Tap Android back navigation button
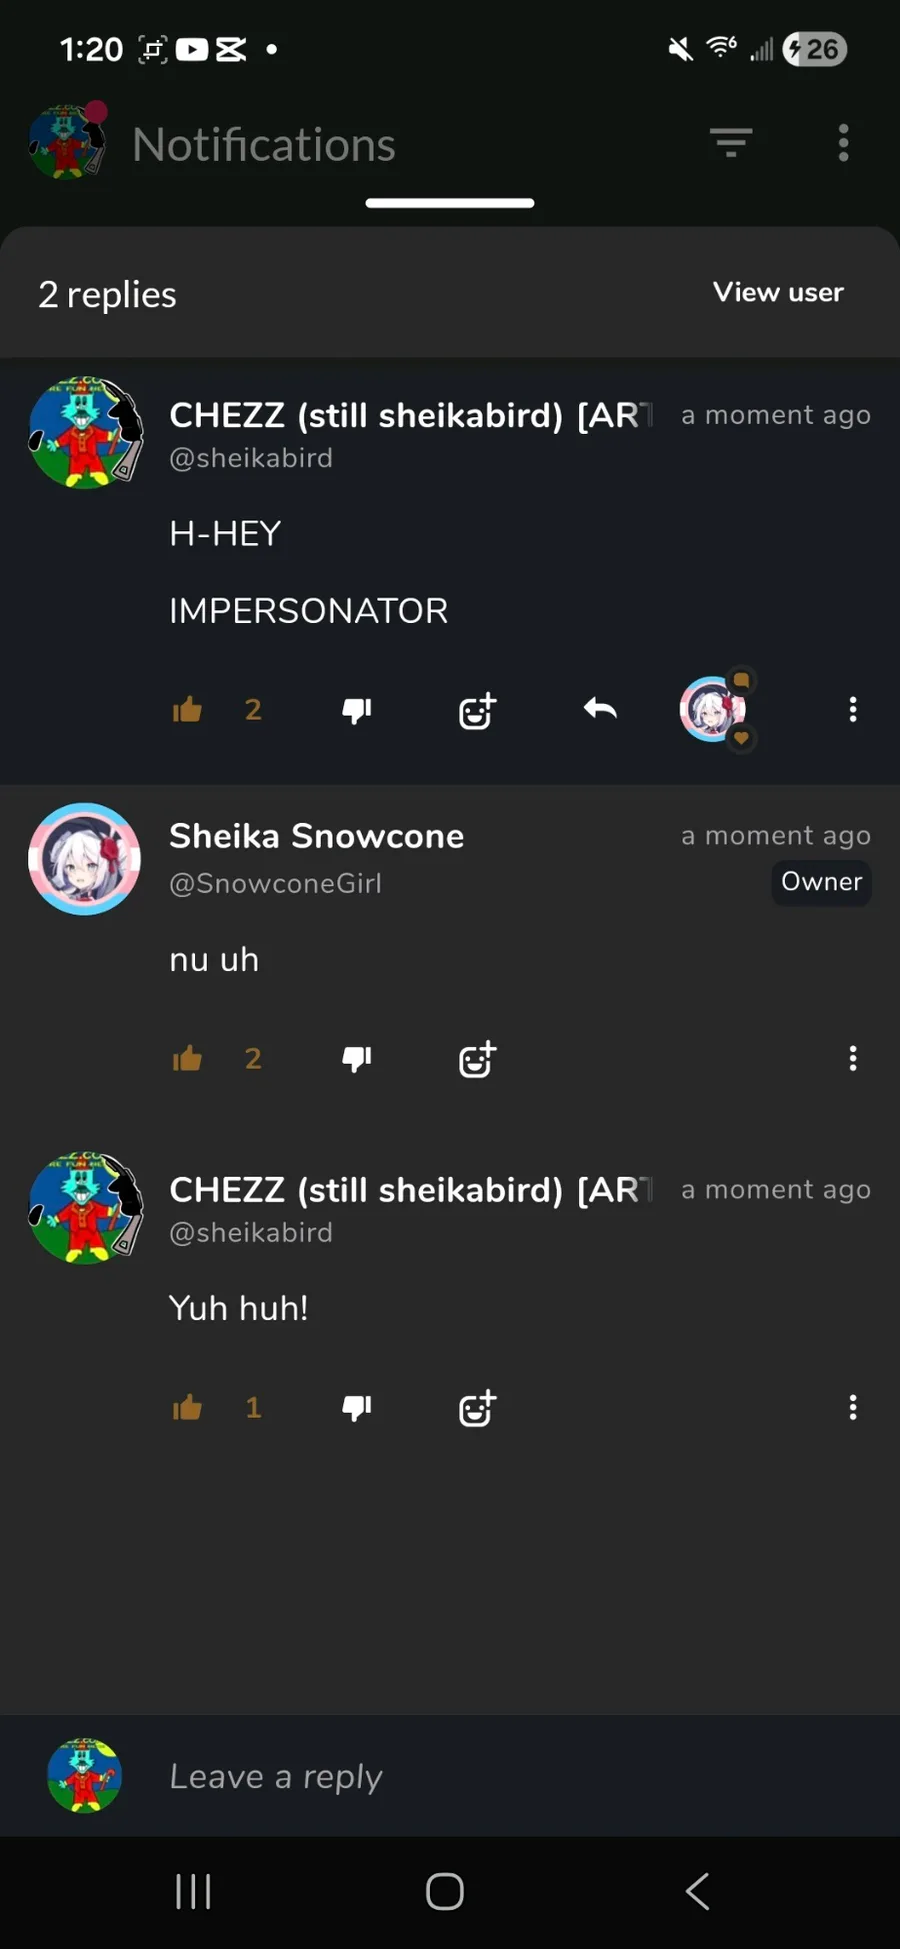Viewport: 900px width, 1949px height. (697, 1891)
